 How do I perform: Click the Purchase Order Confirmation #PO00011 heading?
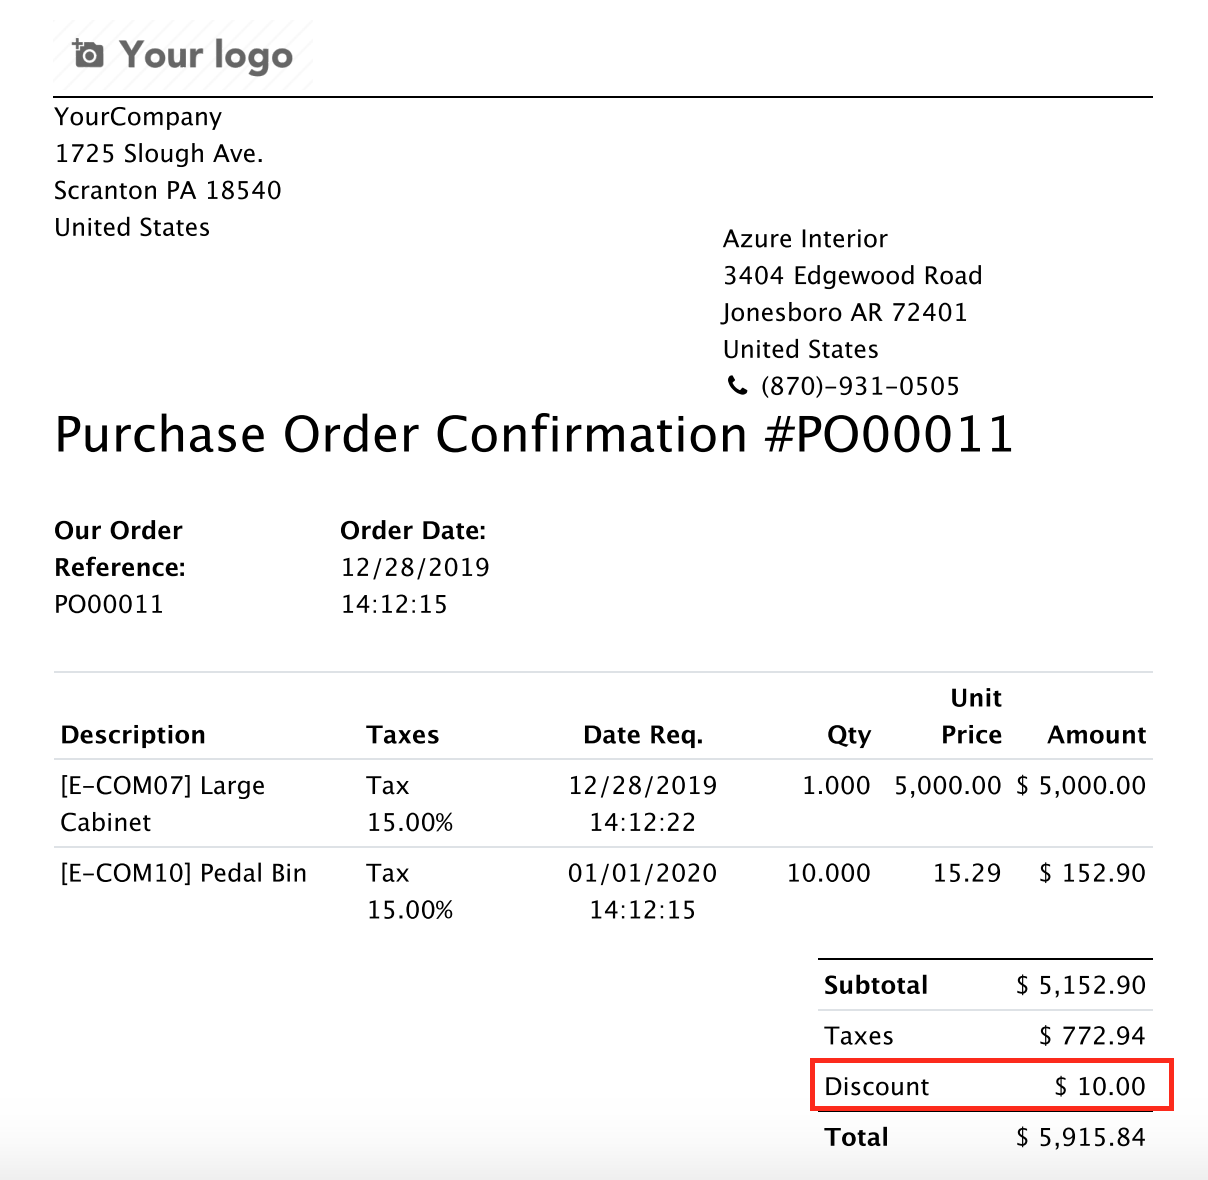(x=534, y=435)
